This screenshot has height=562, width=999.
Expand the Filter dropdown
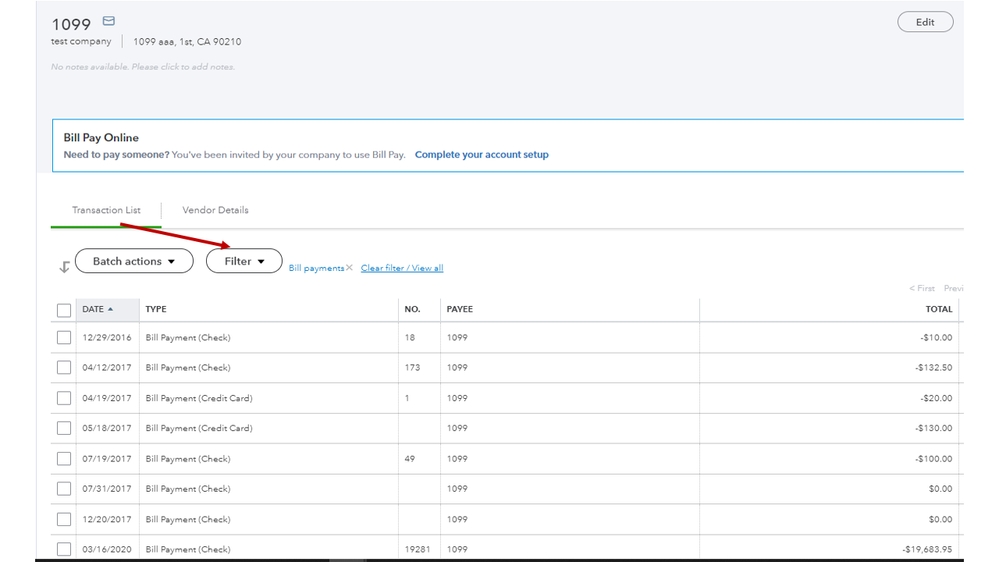(x=244, y=261)
